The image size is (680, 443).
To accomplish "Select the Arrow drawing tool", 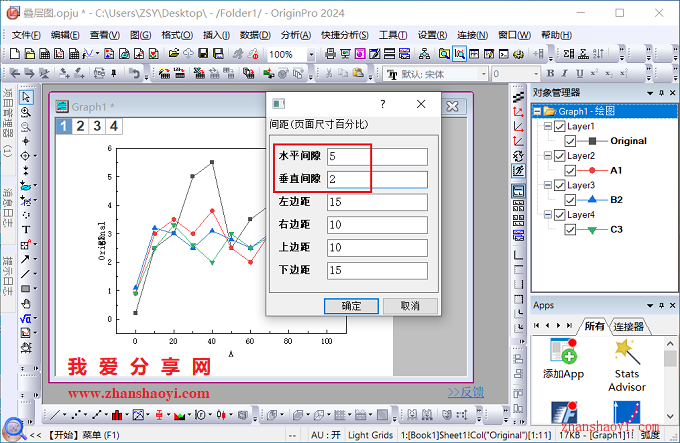I will pos(25,259).
